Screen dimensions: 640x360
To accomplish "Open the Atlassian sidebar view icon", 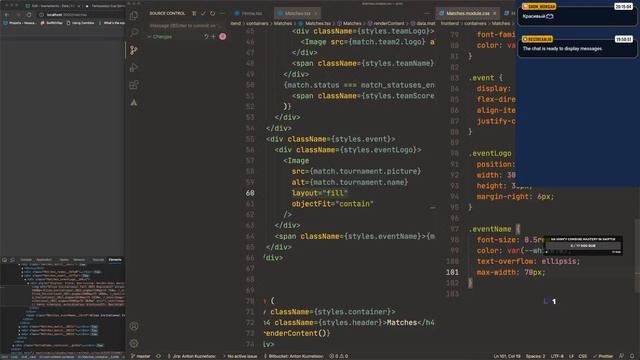I will pos(134,102).
